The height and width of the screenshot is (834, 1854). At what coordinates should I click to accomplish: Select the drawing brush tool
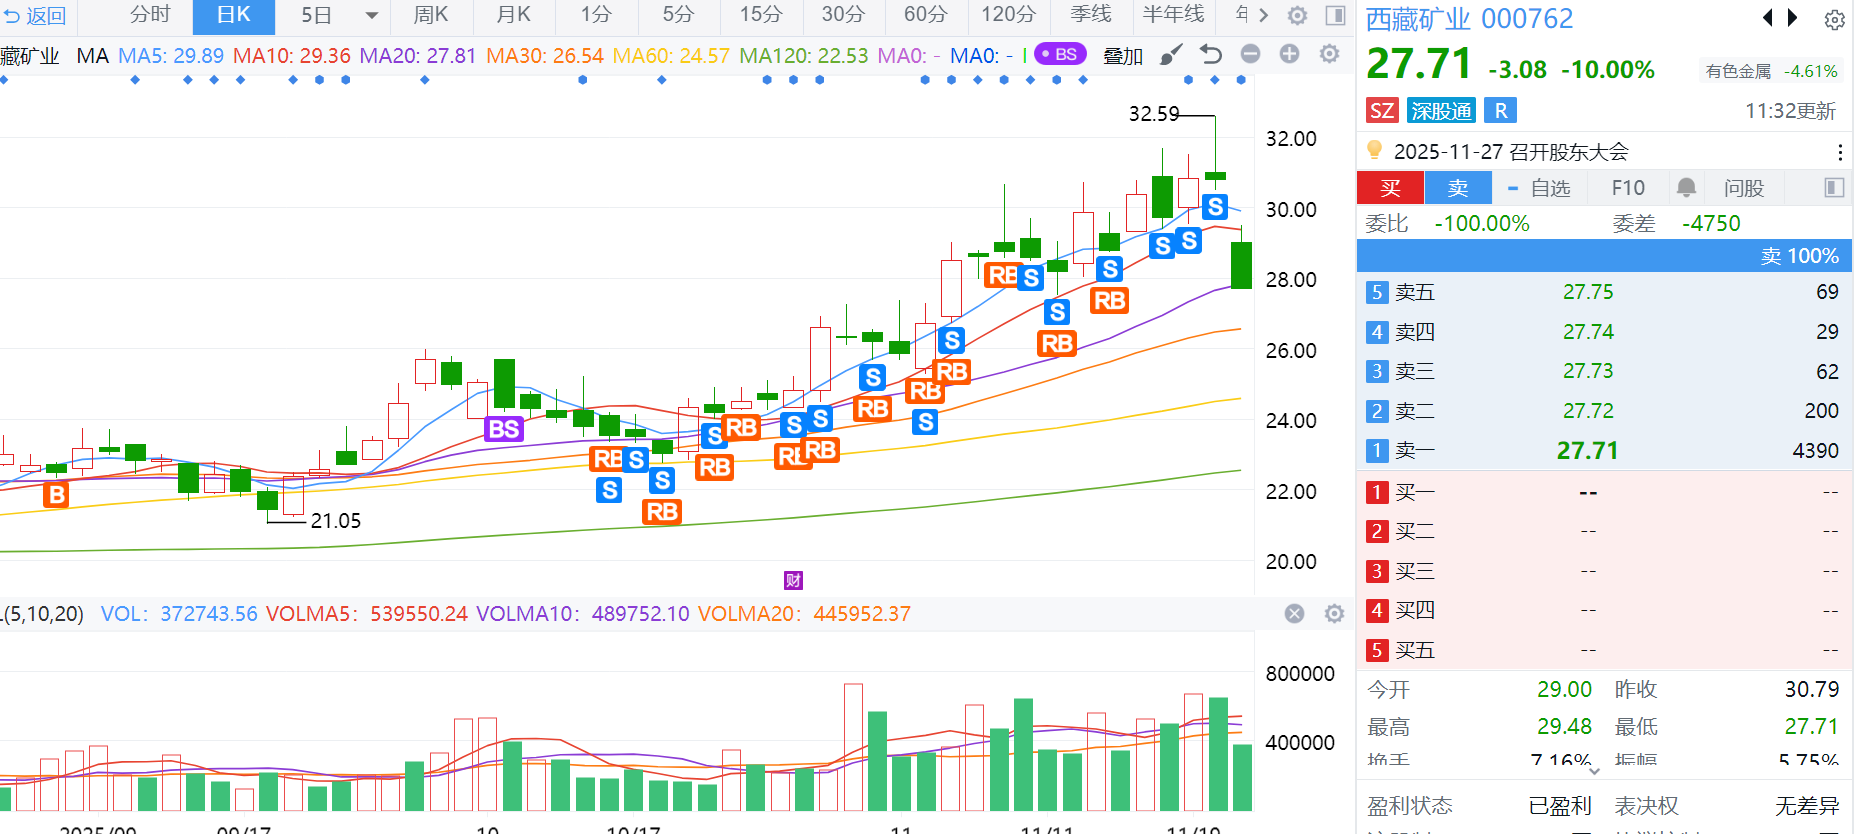pyautogui.click(x=1171, y=55)
